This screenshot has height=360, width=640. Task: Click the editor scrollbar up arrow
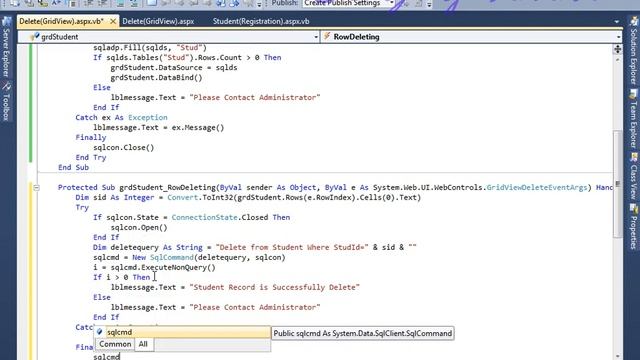(618, 60)
